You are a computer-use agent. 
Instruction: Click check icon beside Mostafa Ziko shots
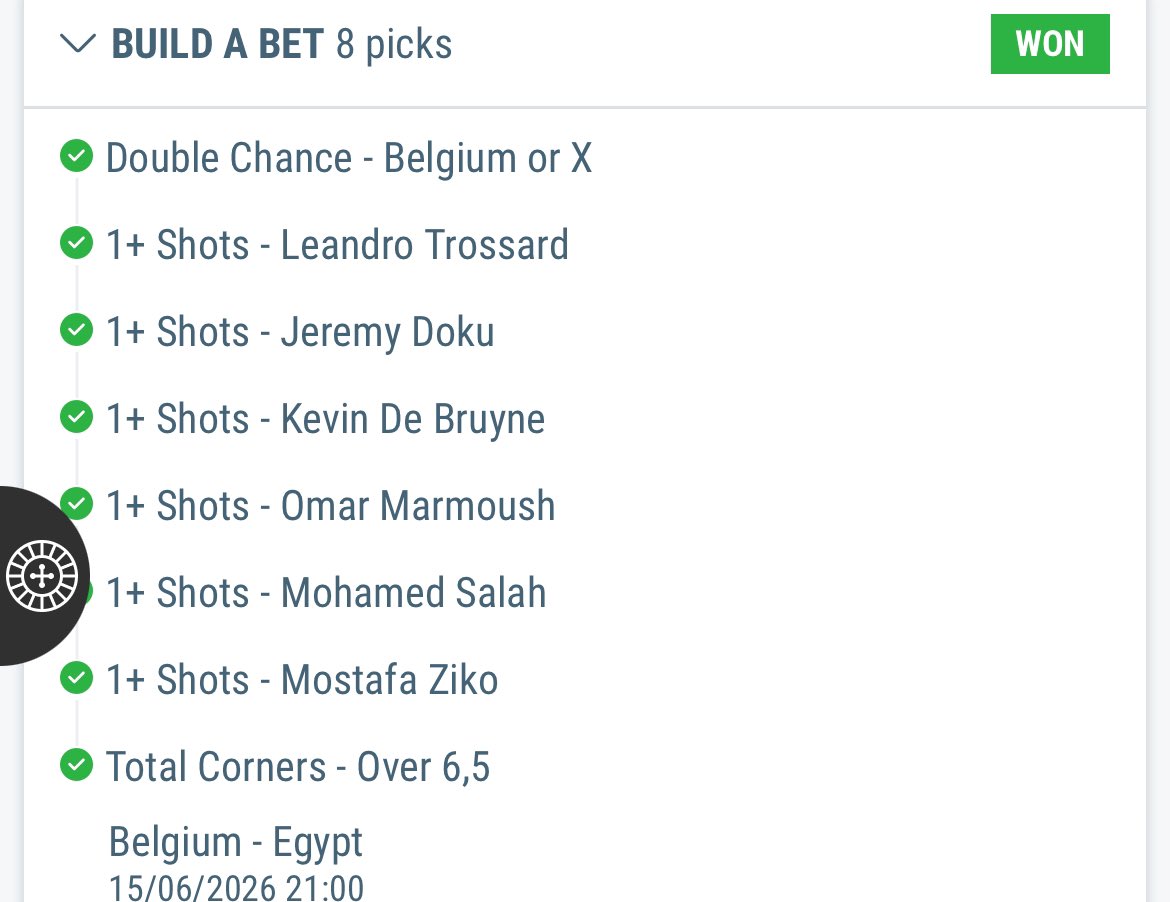[76, 677]
